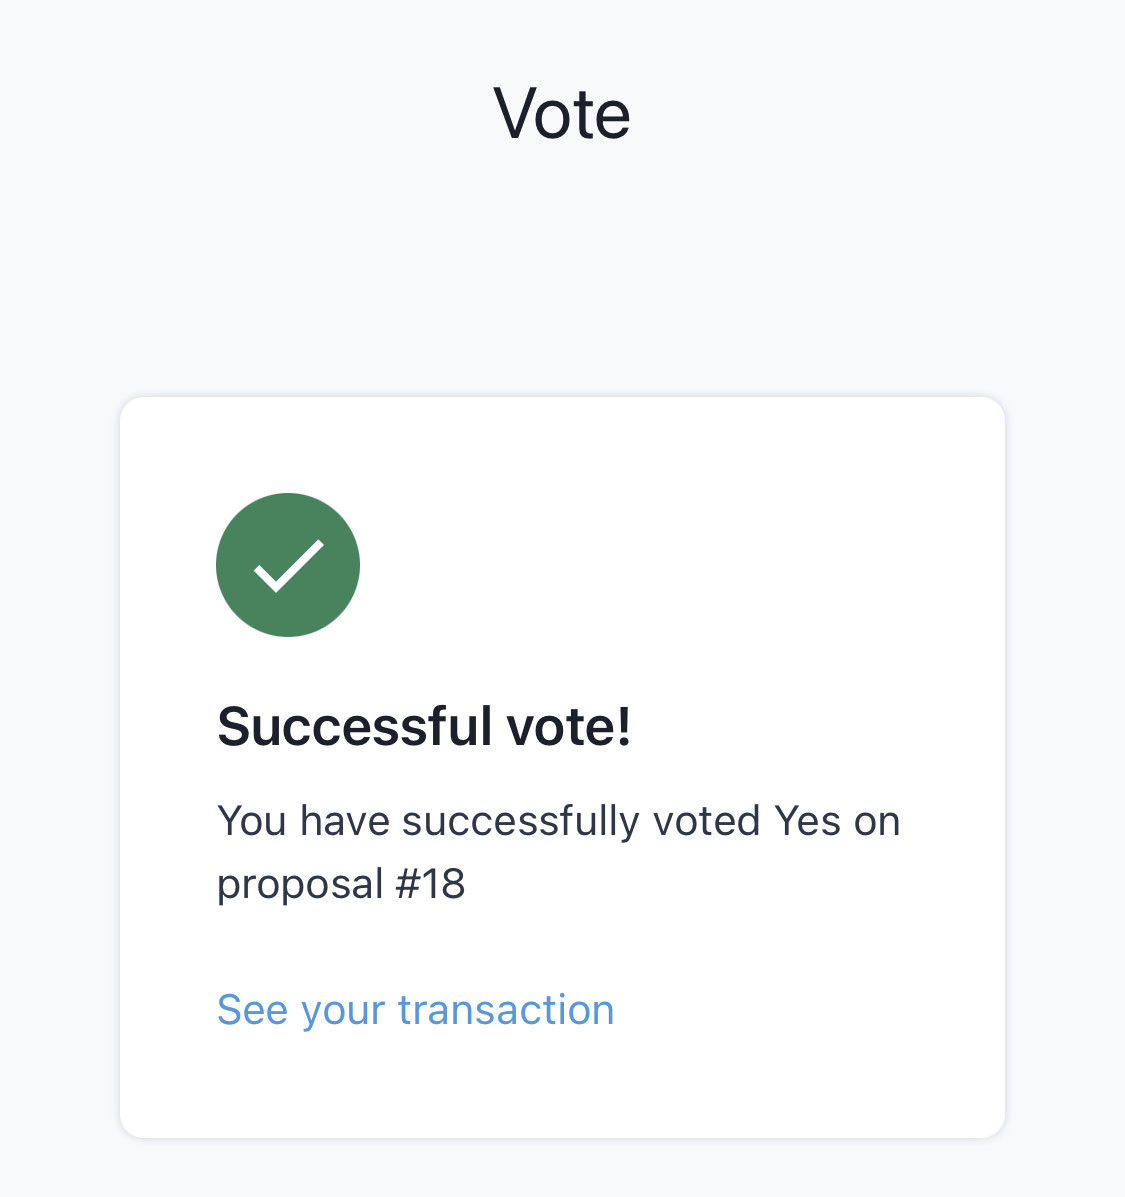
Task: Click the word proposal in the message
Action: pyautogui.click(x=300, y=886)
